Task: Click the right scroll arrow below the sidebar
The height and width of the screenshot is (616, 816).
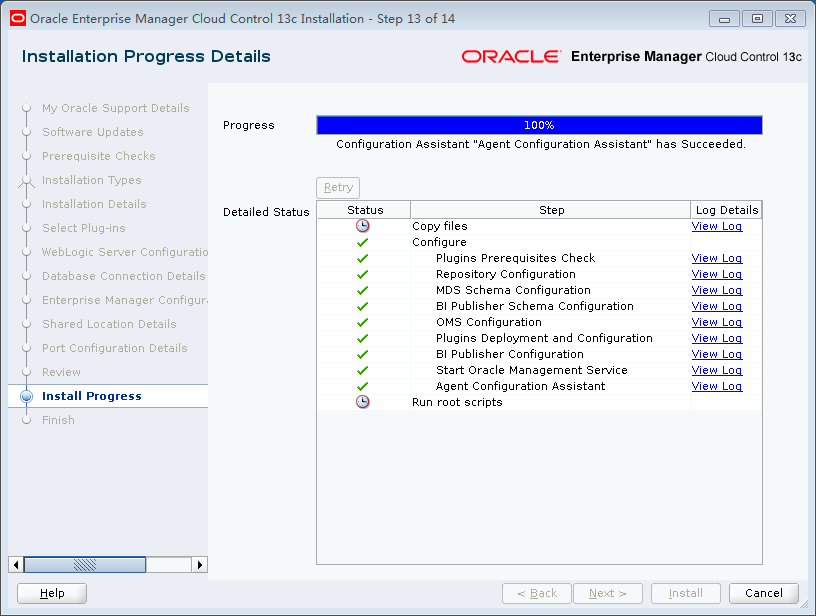Action: (199, 564)
